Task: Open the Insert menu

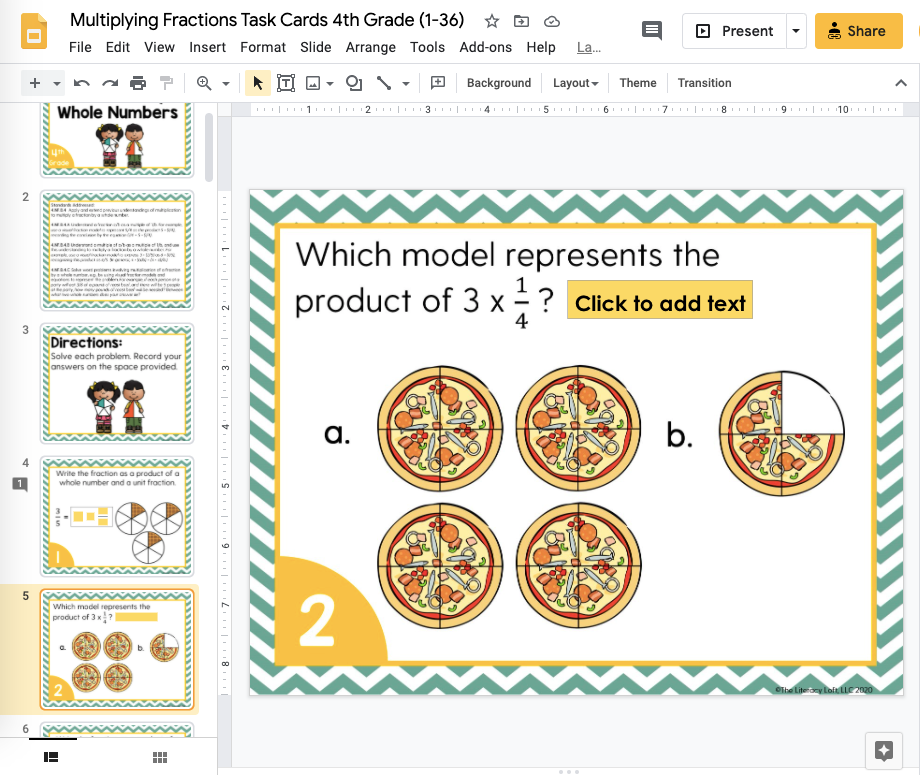Action: pyautogui.click(x=207, y=47)
